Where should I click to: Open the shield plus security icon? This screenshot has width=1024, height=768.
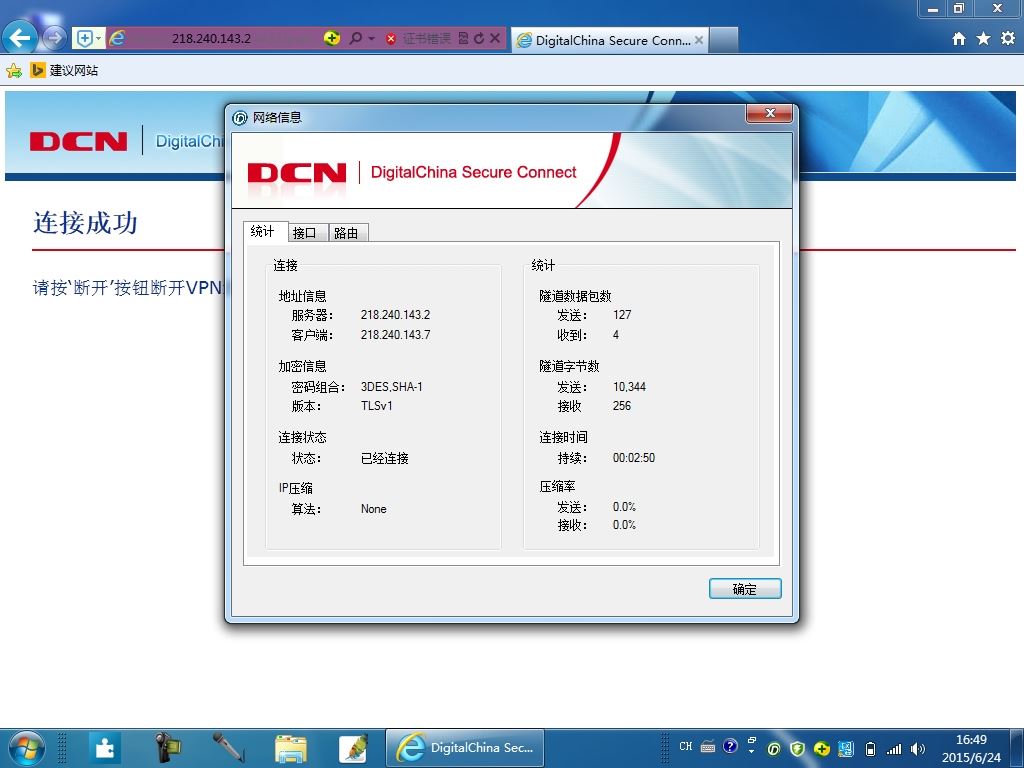pos(84,39)
